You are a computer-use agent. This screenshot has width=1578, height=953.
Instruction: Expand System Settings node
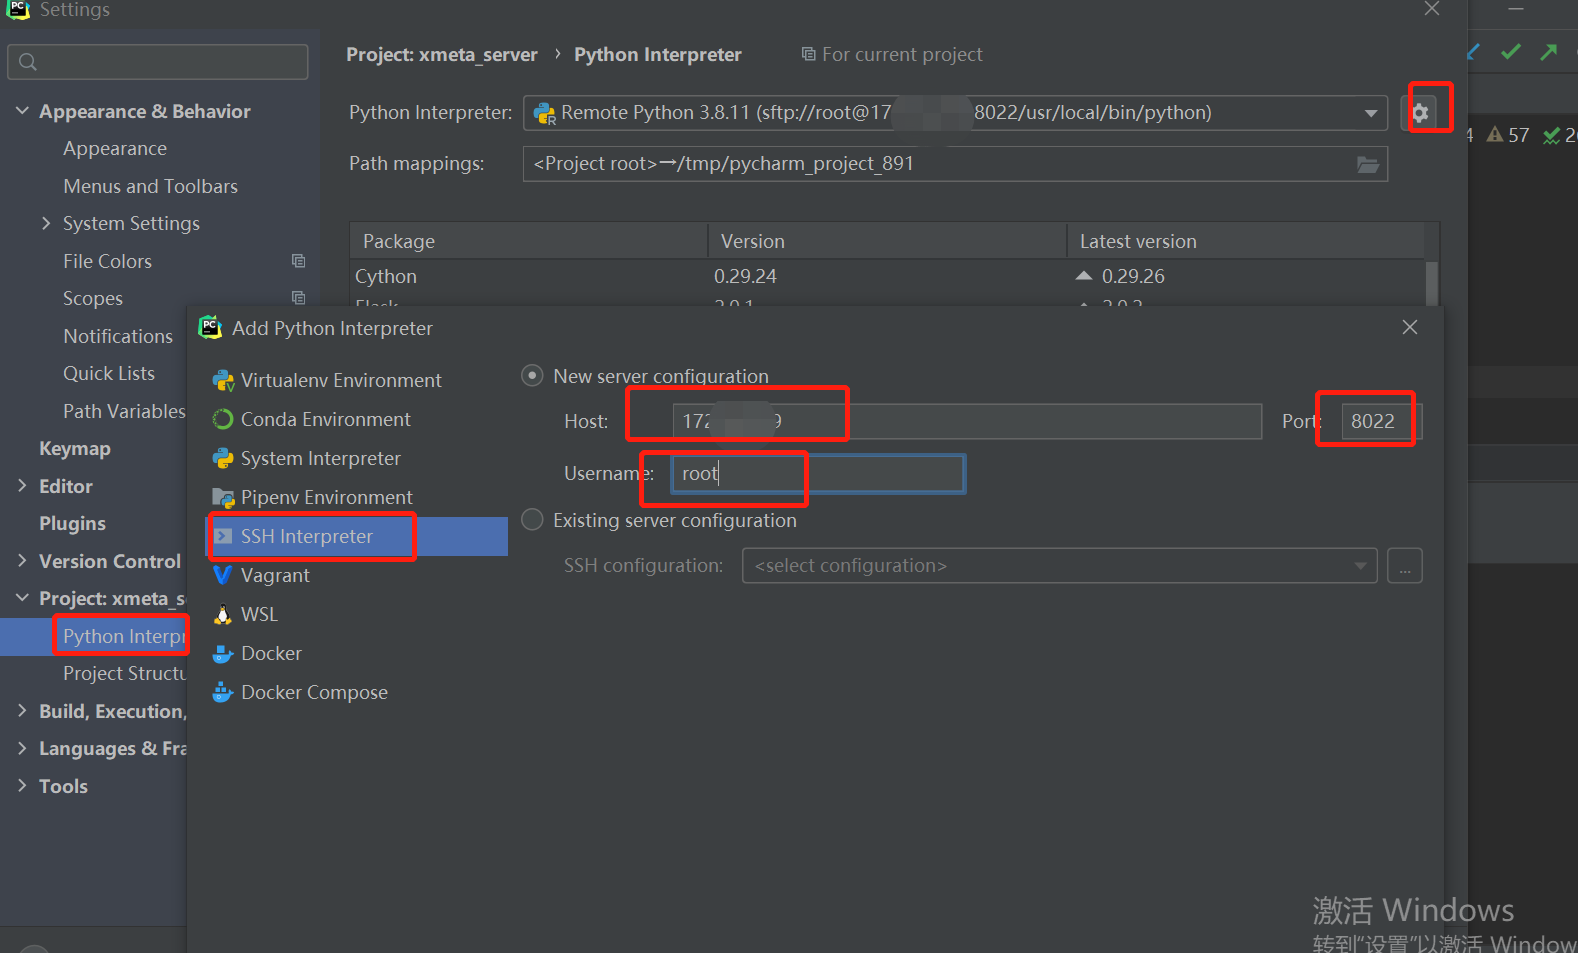(46, 223)
